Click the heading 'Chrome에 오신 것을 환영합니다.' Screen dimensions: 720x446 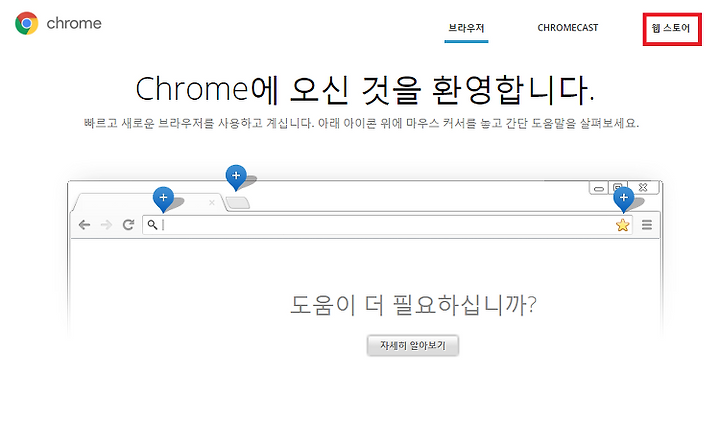pos(365,89)
